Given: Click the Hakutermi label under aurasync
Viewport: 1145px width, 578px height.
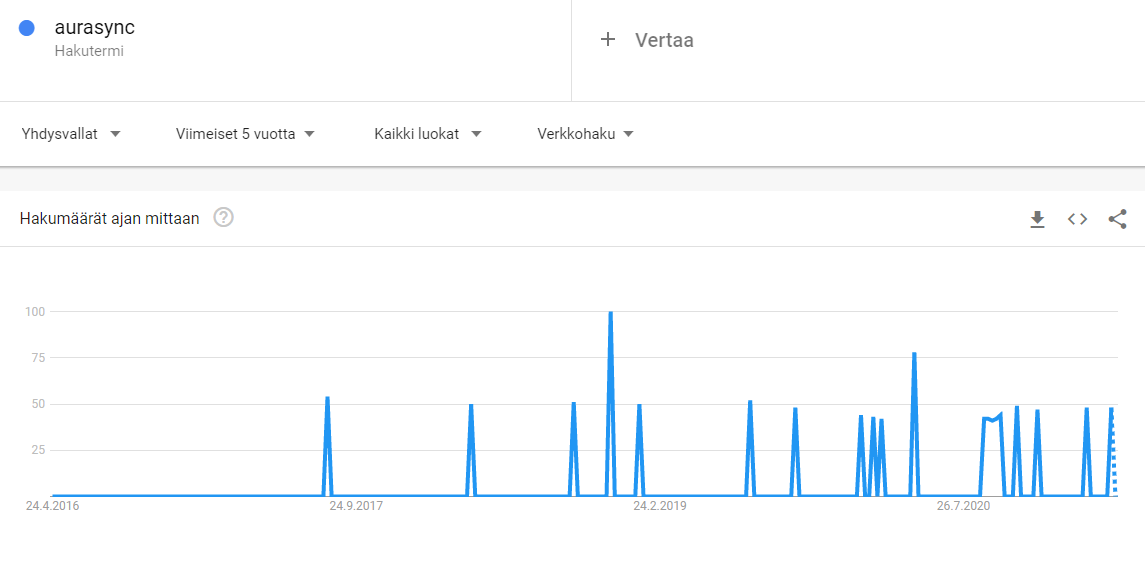Looking at the screenshot, I should (89, 51).
